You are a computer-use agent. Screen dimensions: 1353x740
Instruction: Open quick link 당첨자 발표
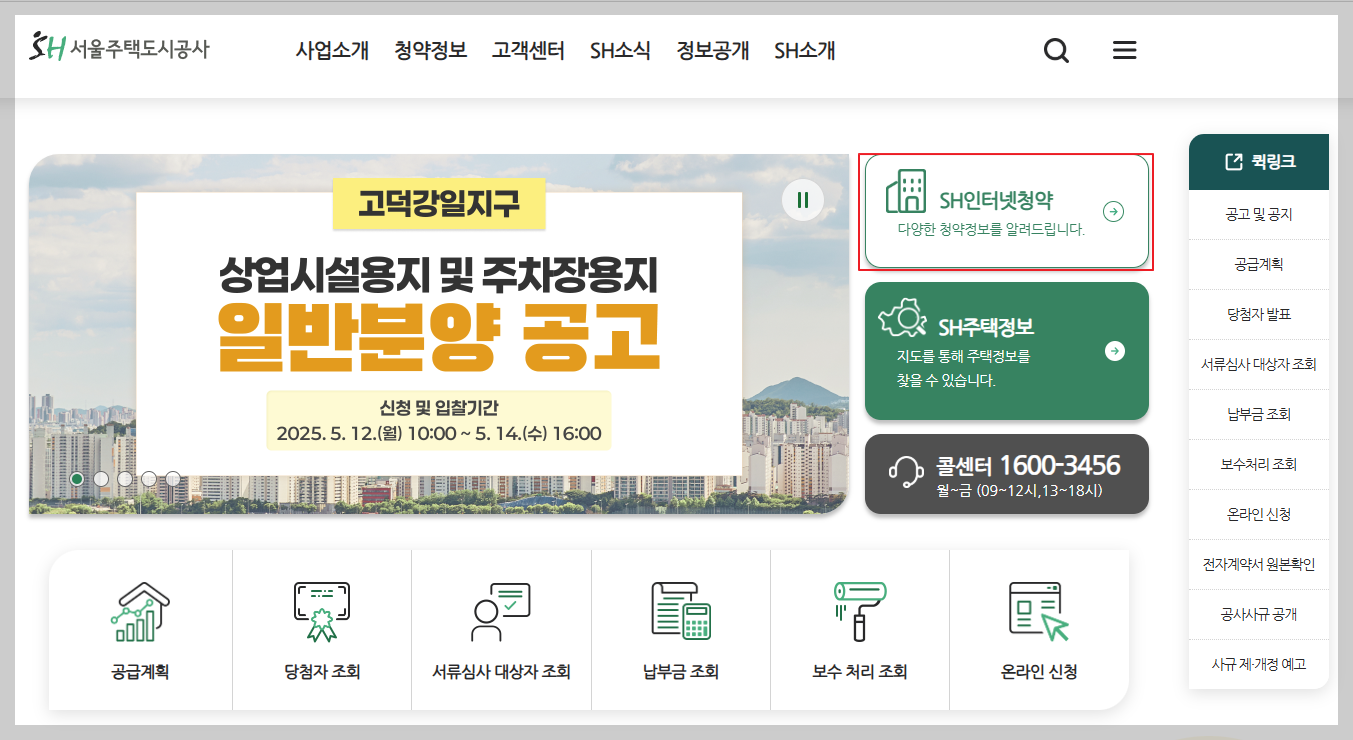(1259, 314)
